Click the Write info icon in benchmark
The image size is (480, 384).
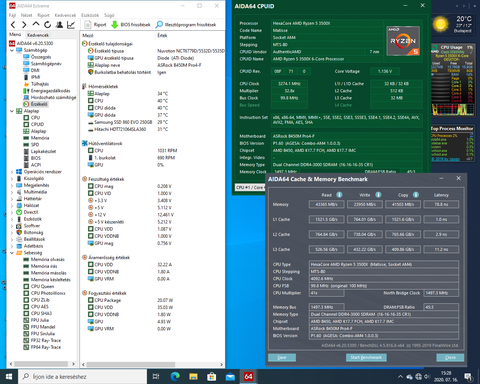tap(378, 195)
